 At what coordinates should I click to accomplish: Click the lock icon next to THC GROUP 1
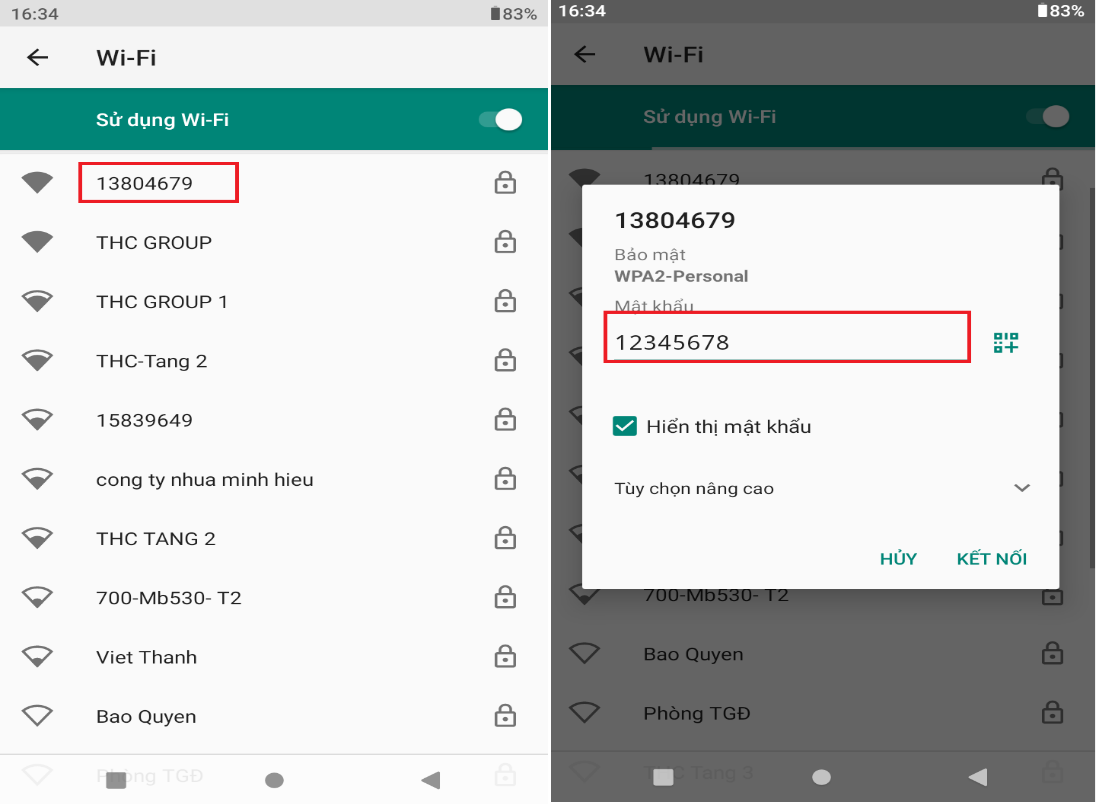(x=505, y=301)
